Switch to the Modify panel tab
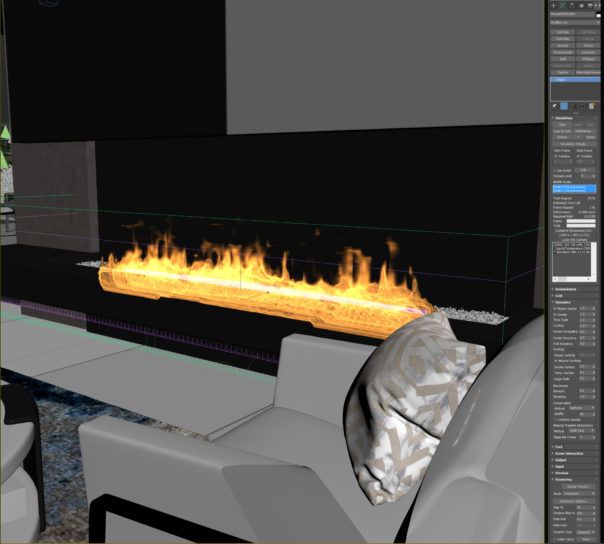Screen dimensions: 604x544 563,6
